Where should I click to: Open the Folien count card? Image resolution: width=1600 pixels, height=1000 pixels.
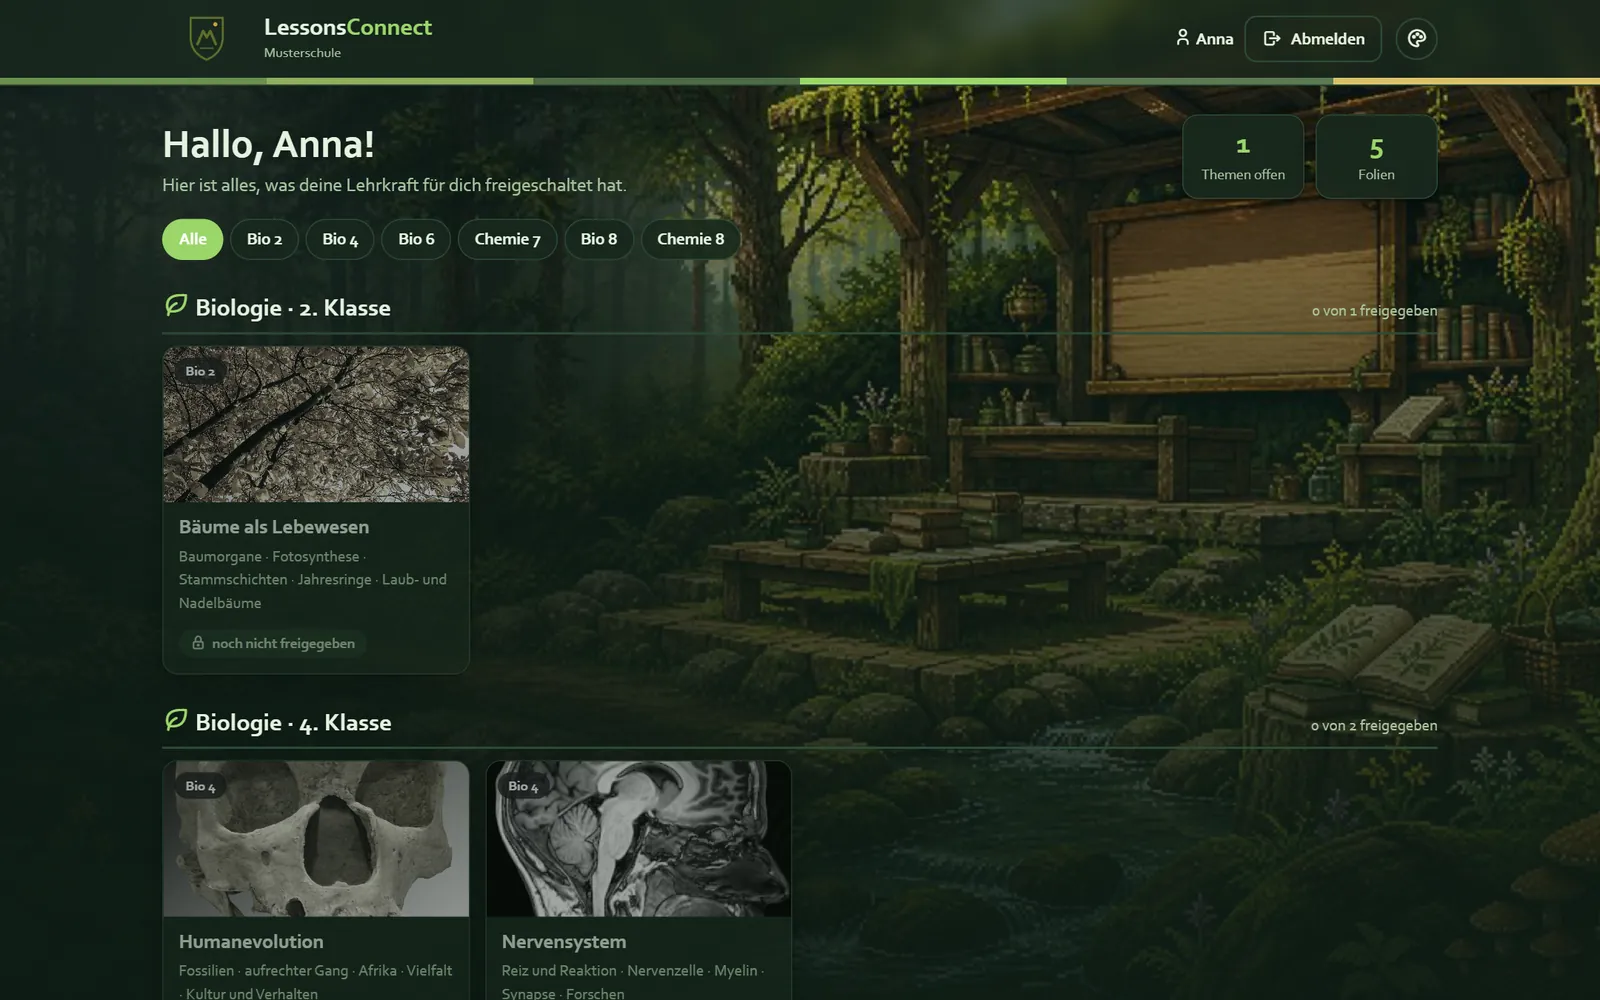[1376, 156]
